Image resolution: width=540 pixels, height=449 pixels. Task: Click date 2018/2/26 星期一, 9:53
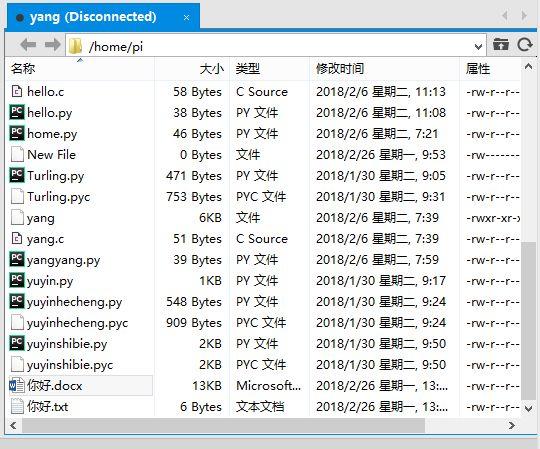tap(381, 155)
